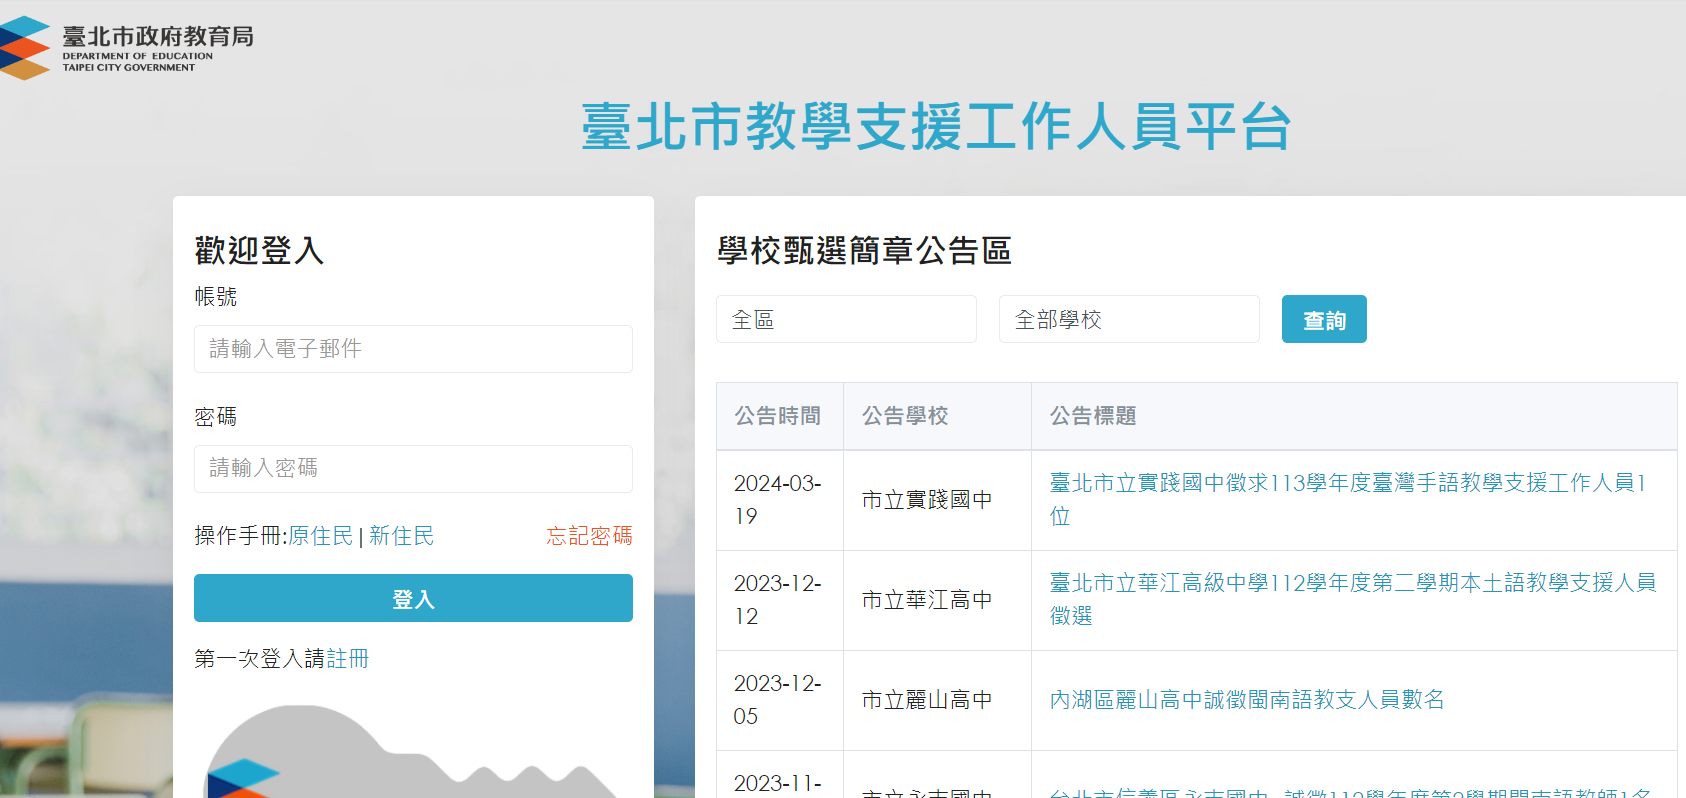Viewport: 1686px width, 798px height.
Task: Open the 全部學校 school dropdown
Action: tap(1129, 319)
